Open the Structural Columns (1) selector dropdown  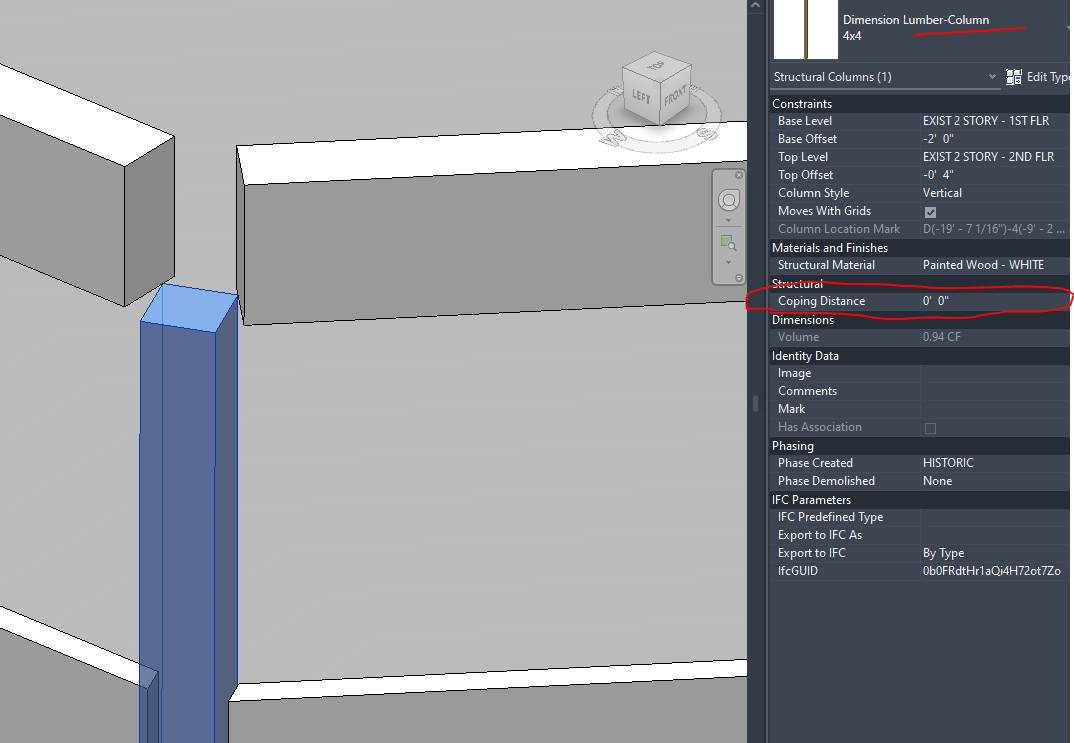click(x=992, y=76)
